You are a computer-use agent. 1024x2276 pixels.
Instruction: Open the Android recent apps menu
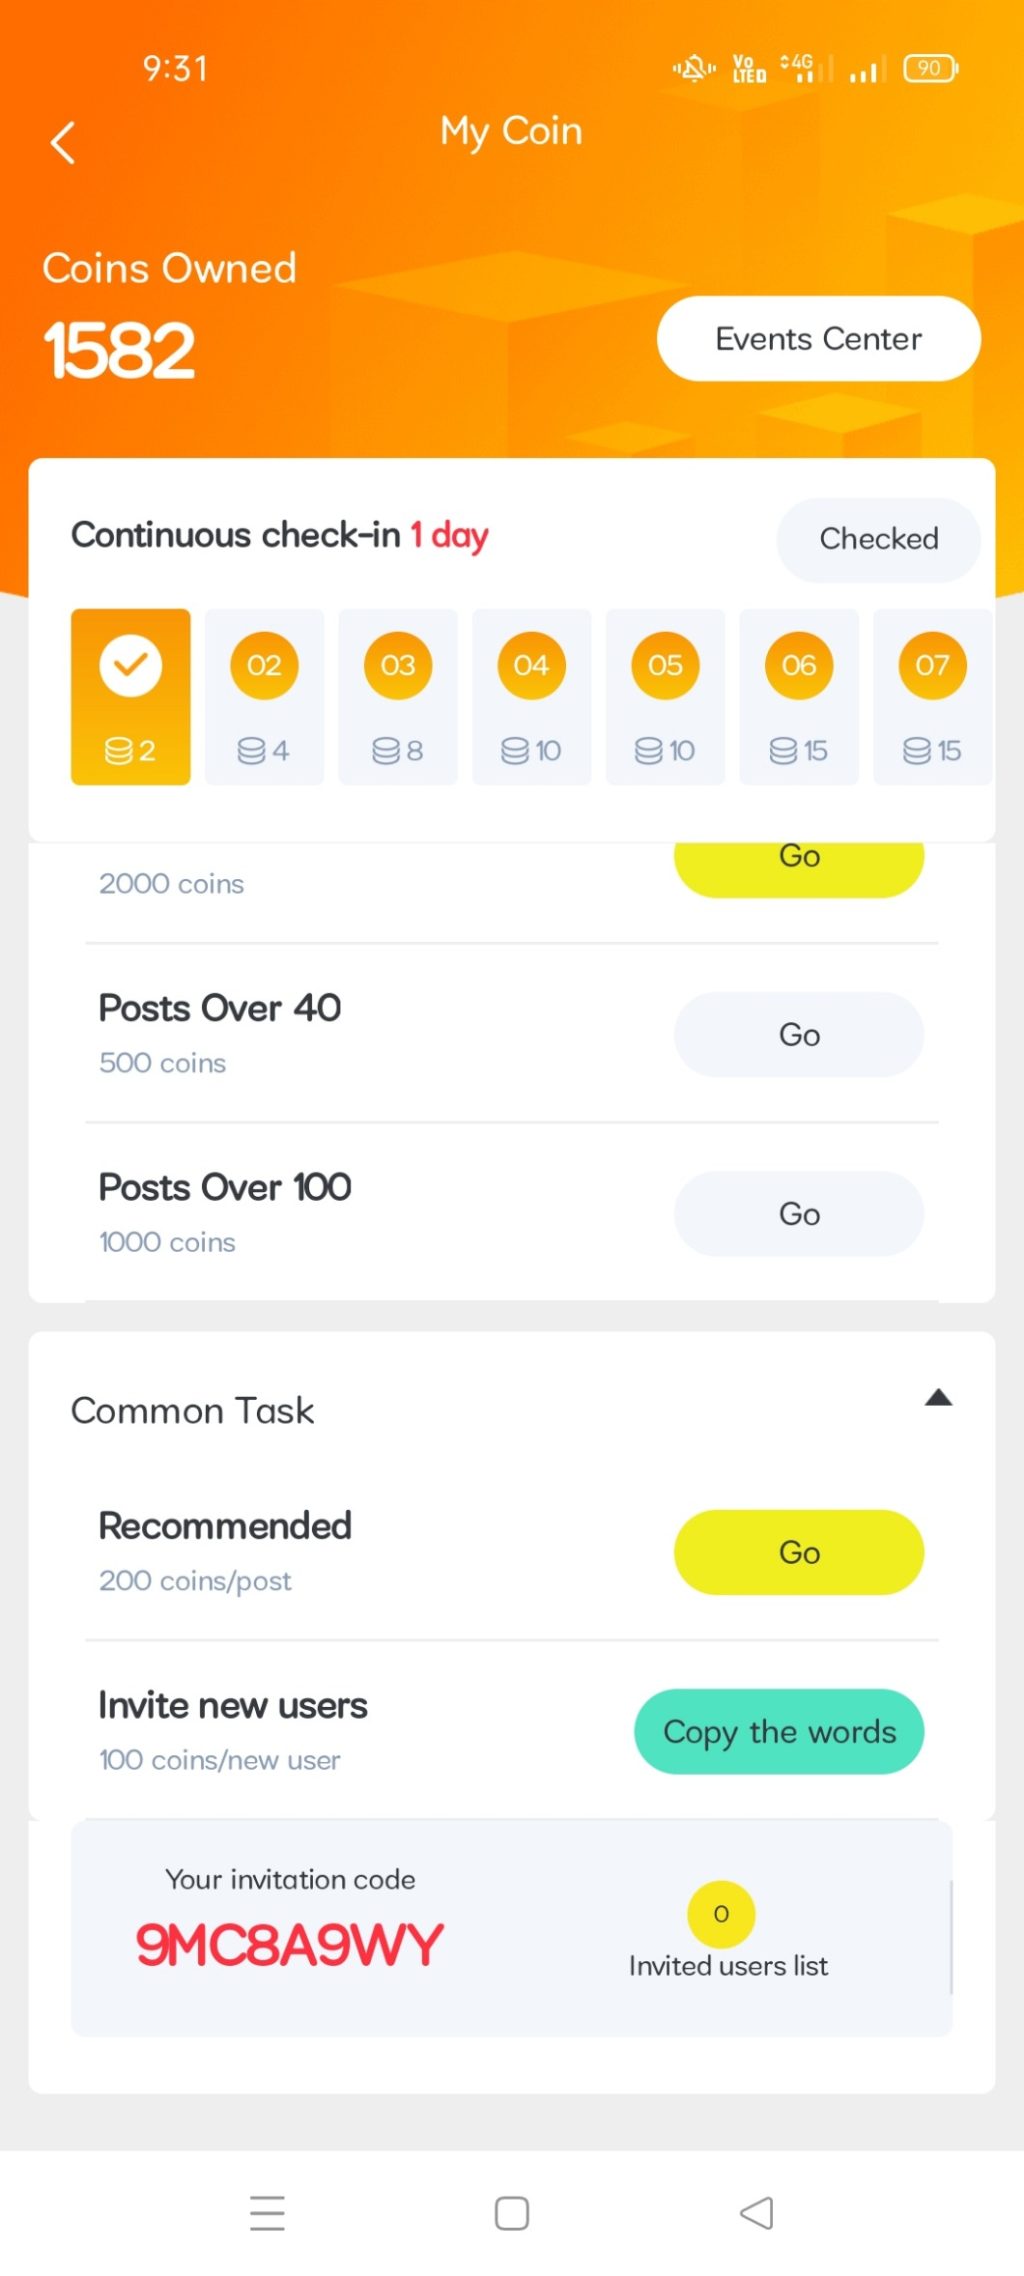267,2213
